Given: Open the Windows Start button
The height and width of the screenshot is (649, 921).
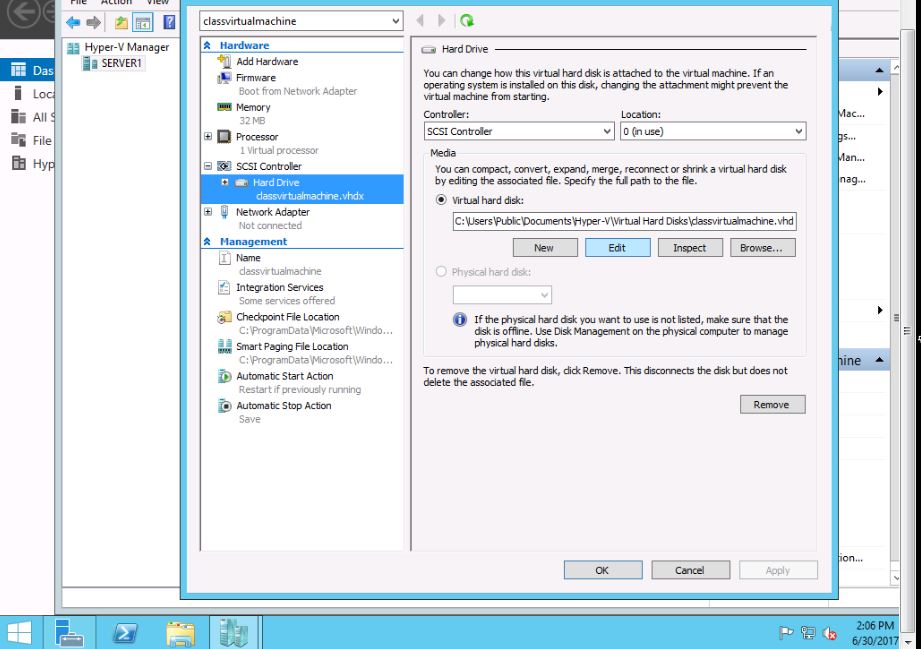Looking at the screenshot, I should tap(19, 633).
